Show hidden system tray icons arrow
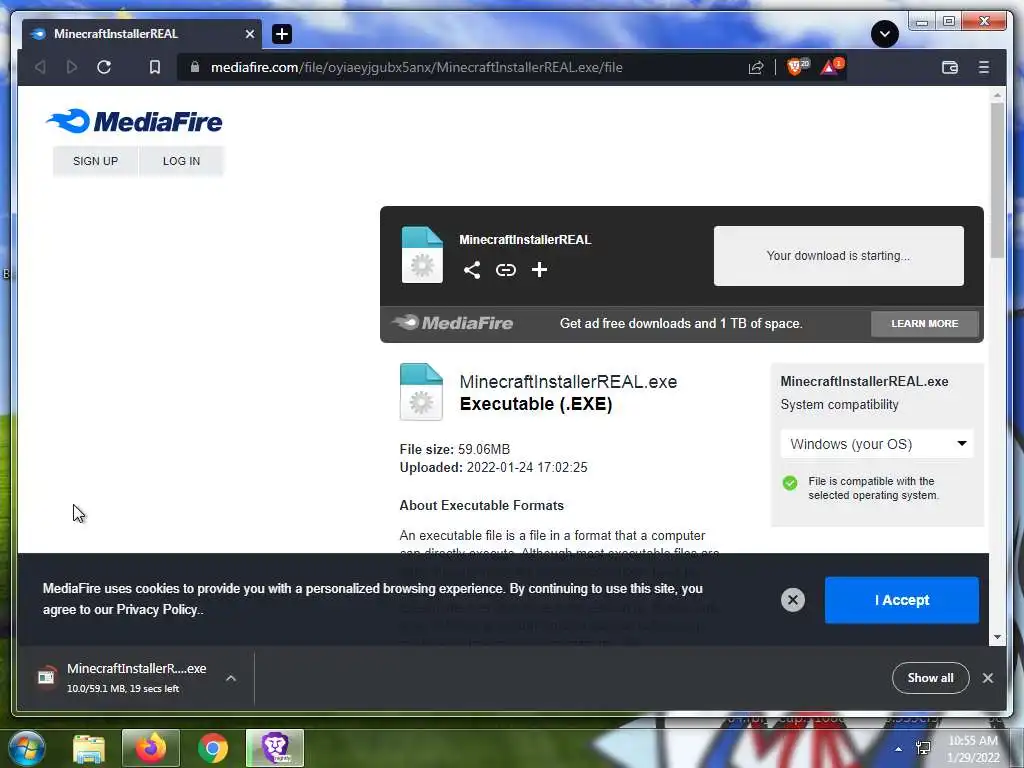 (899, 749)
